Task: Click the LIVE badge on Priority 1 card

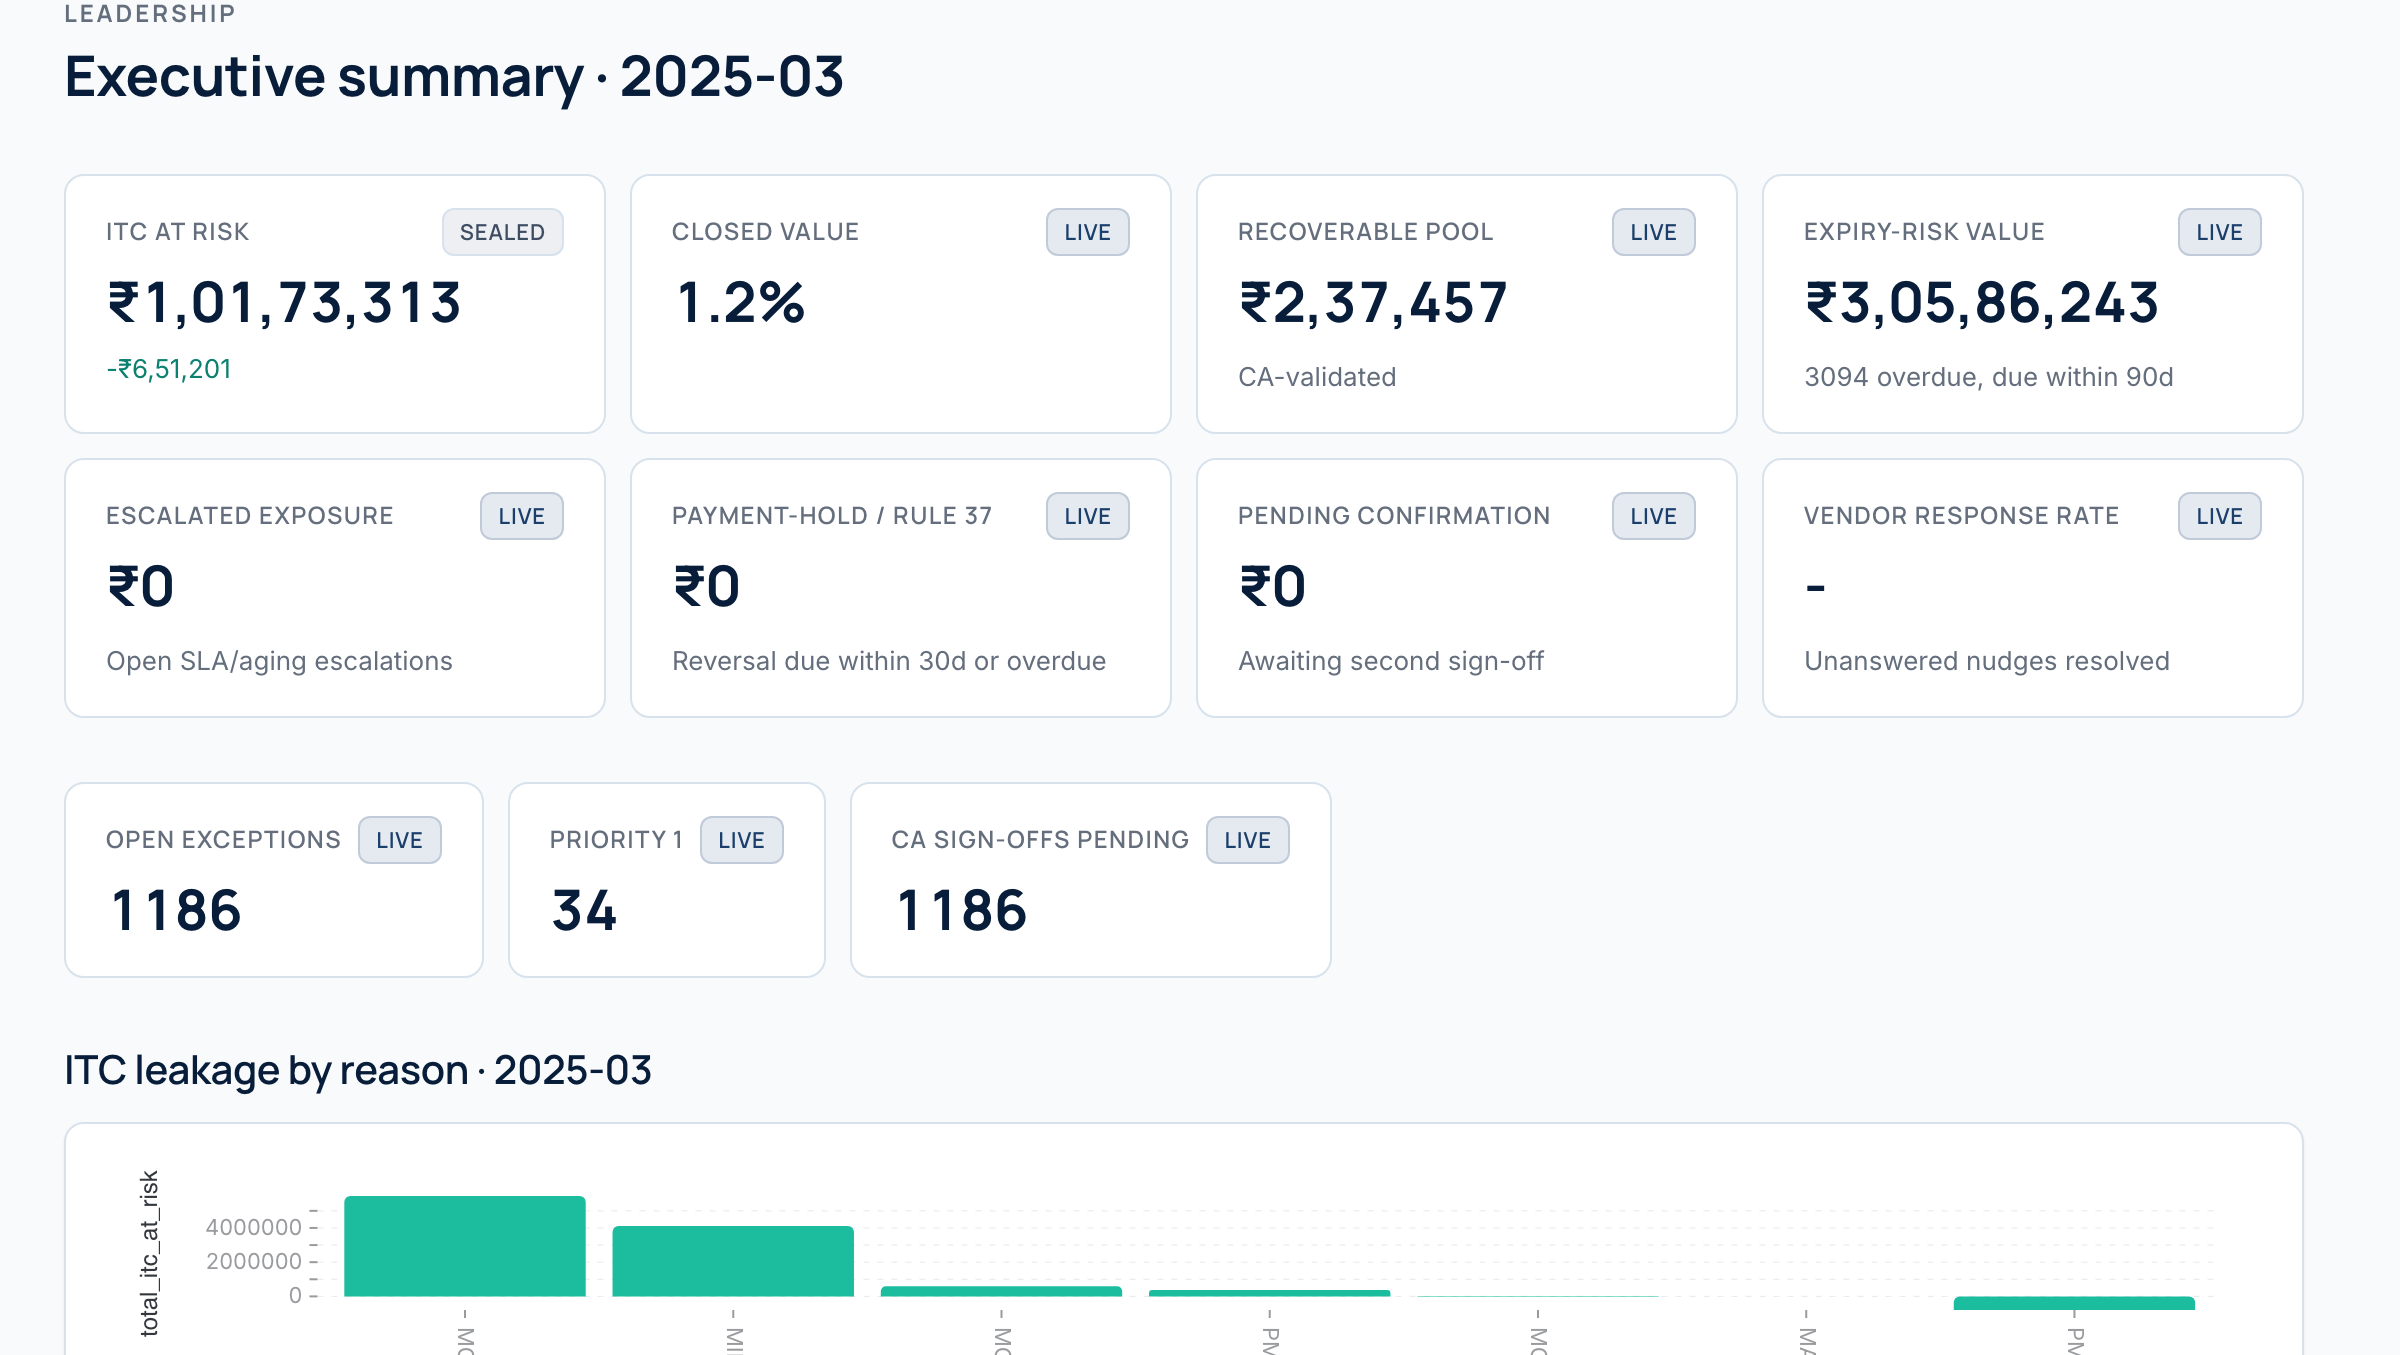Action: pos(741,840)
